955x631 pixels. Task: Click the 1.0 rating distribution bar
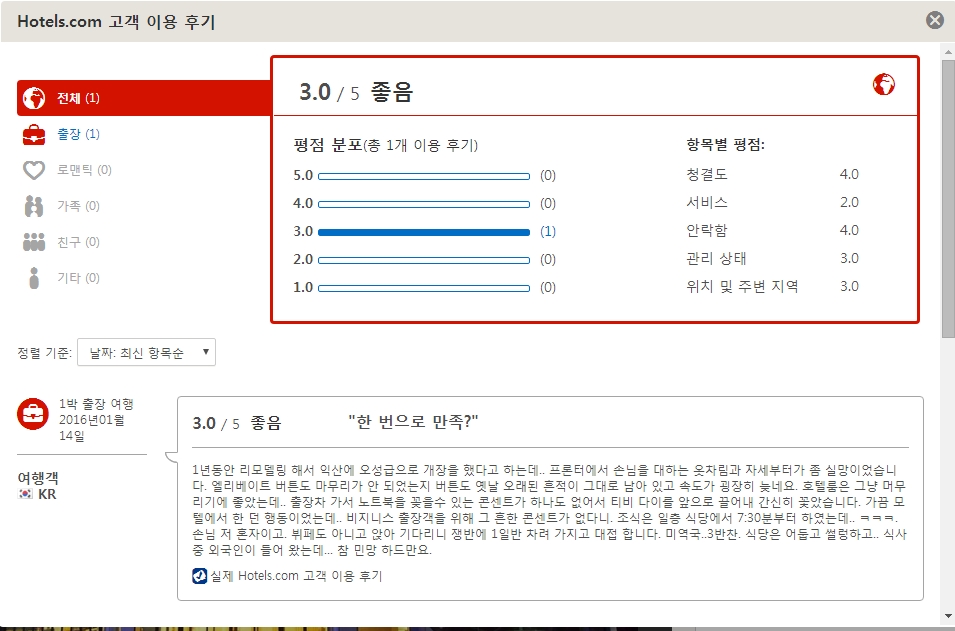424,288
